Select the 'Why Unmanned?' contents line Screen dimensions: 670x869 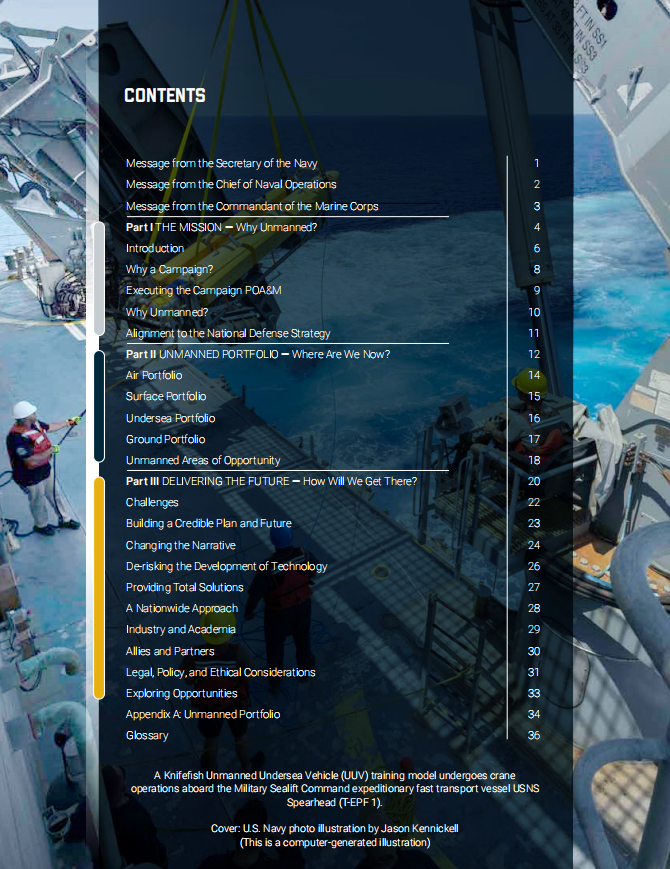pos(167,312)
